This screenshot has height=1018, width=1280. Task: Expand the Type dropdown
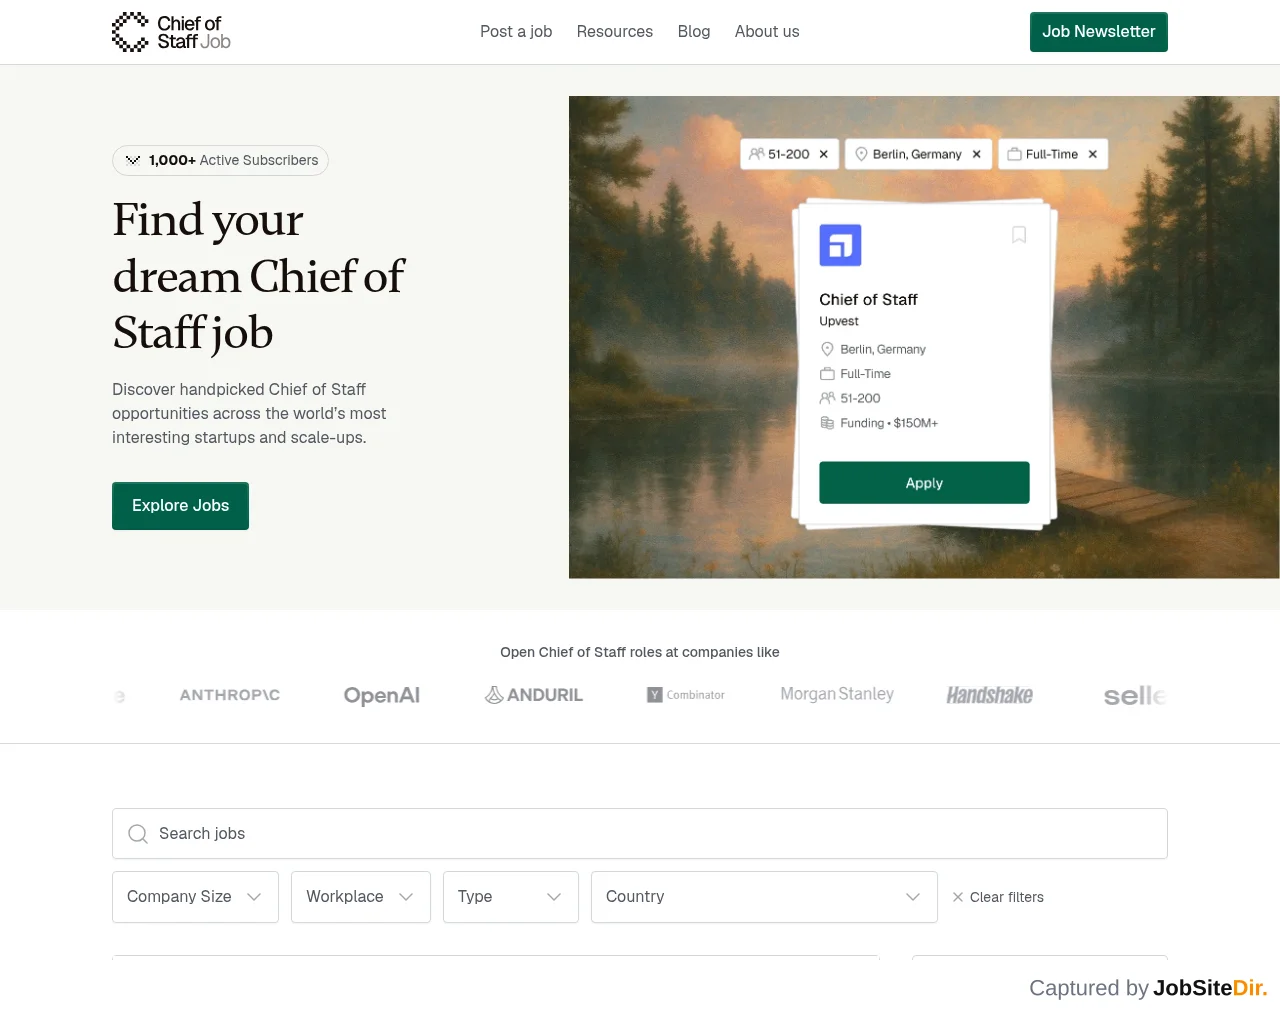tap(511, 897)
